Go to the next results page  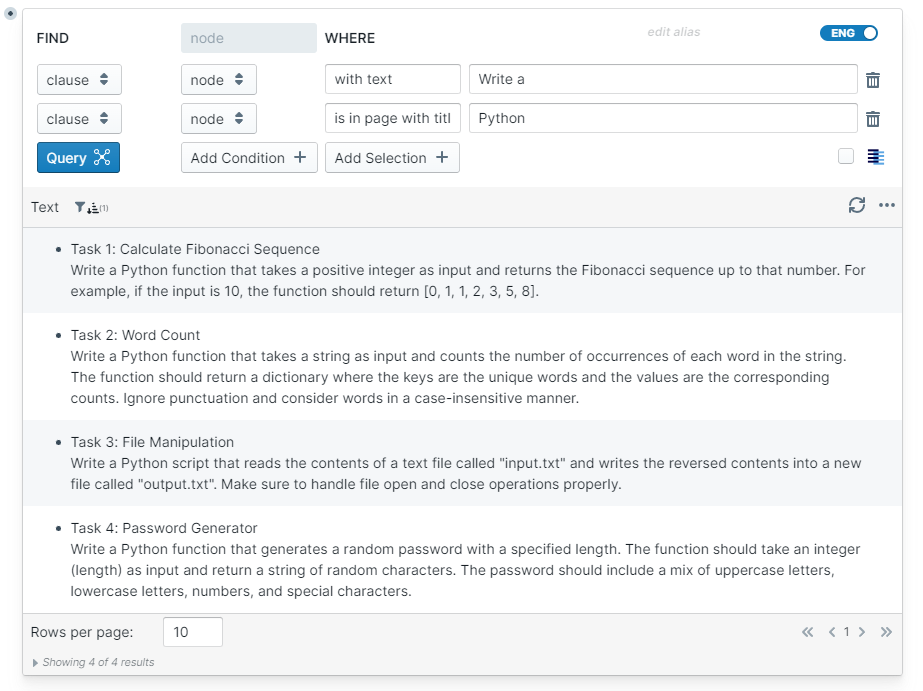pos(862,632)
